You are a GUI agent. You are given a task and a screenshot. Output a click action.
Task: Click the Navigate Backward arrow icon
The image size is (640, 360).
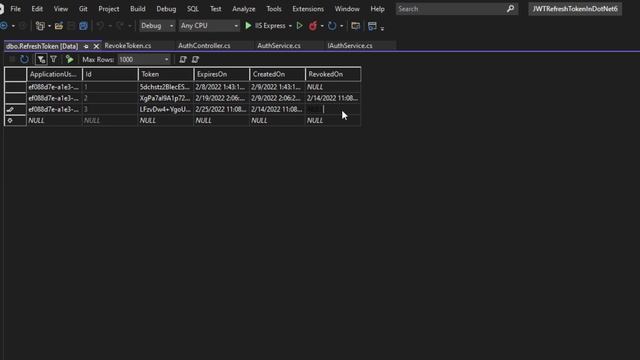(4, 26)
